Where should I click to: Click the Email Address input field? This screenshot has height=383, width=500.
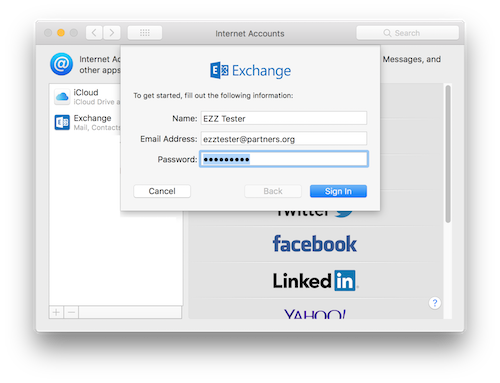point(284,139)
